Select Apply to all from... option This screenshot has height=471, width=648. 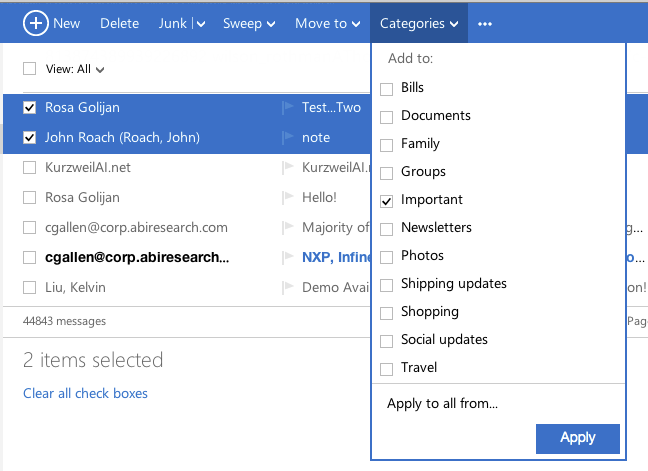[442, 403]
